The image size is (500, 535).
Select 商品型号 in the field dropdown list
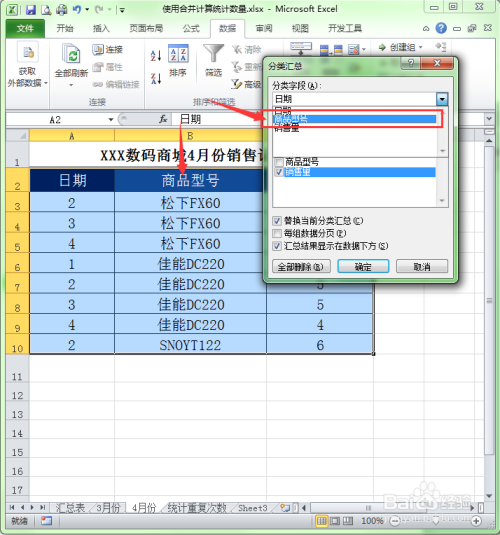(x=355, y=119)
